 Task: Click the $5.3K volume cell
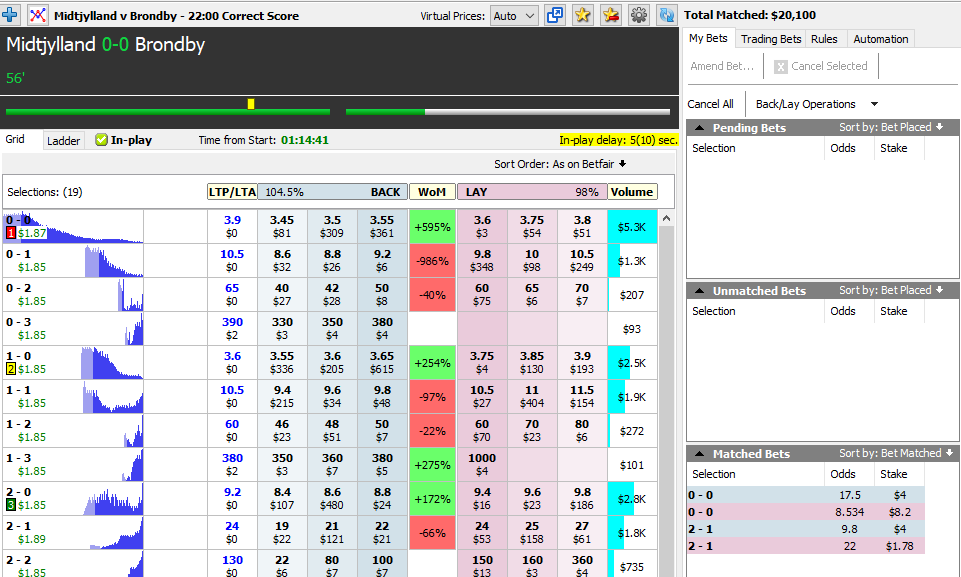click(x=632, y=227)
